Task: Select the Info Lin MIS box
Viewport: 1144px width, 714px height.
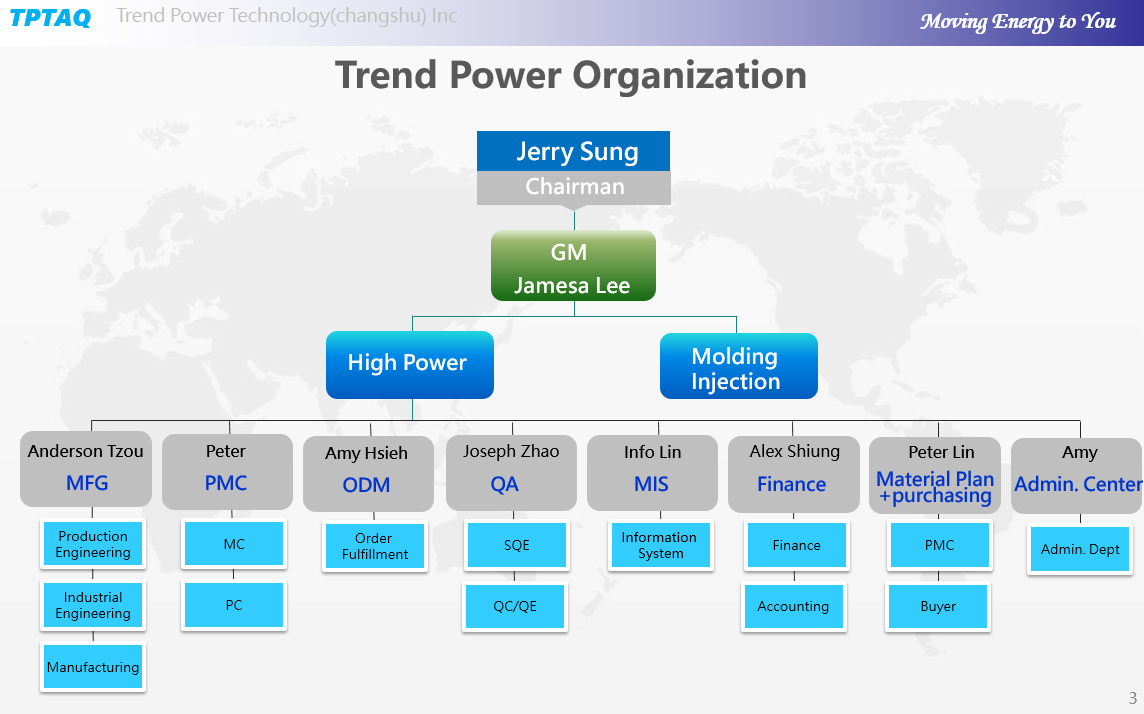Action: coord(652,473)
